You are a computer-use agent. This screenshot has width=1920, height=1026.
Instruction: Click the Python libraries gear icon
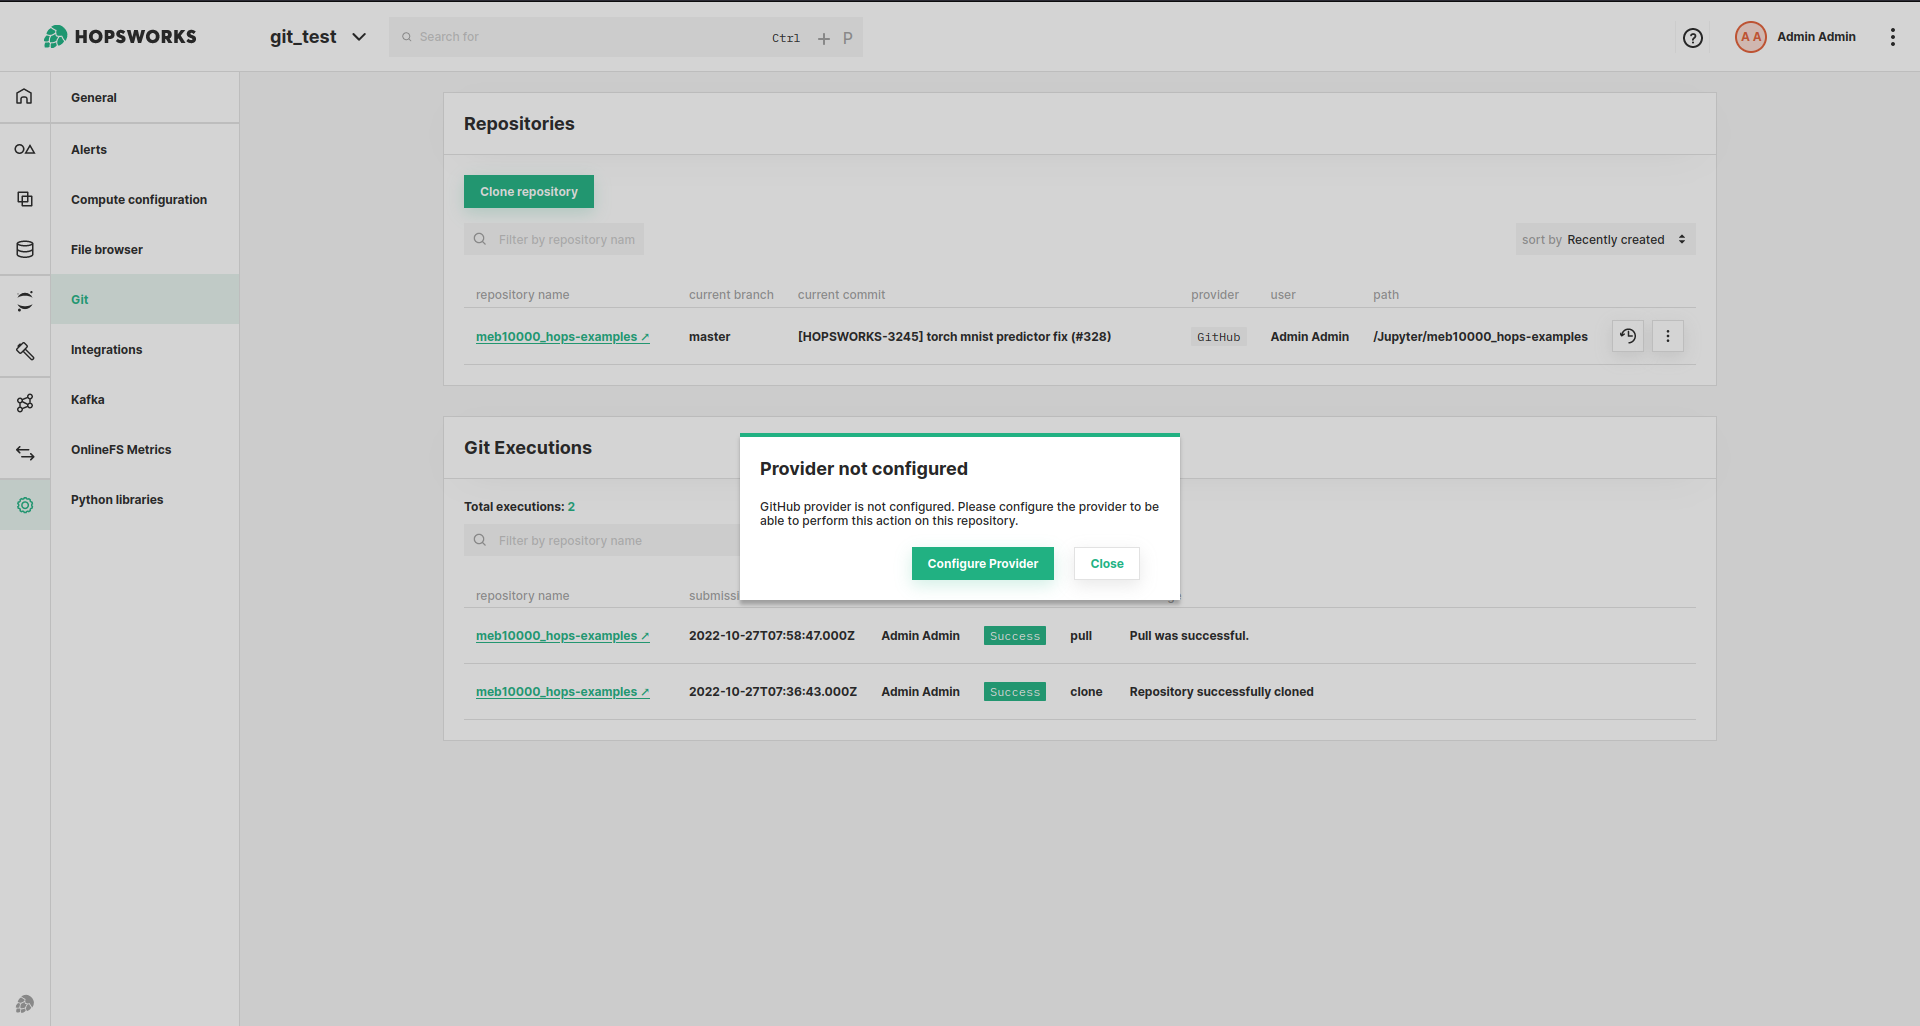tap(24, 504)
